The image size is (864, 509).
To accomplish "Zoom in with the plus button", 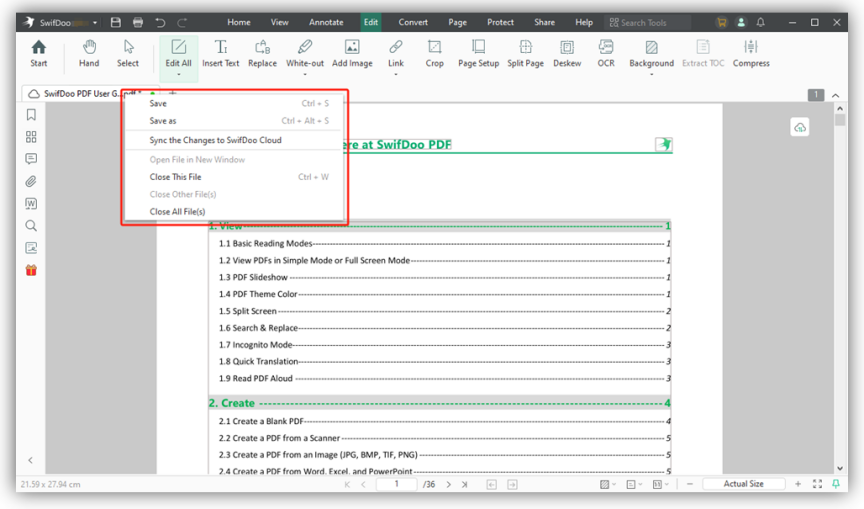I will pos(798,484).
